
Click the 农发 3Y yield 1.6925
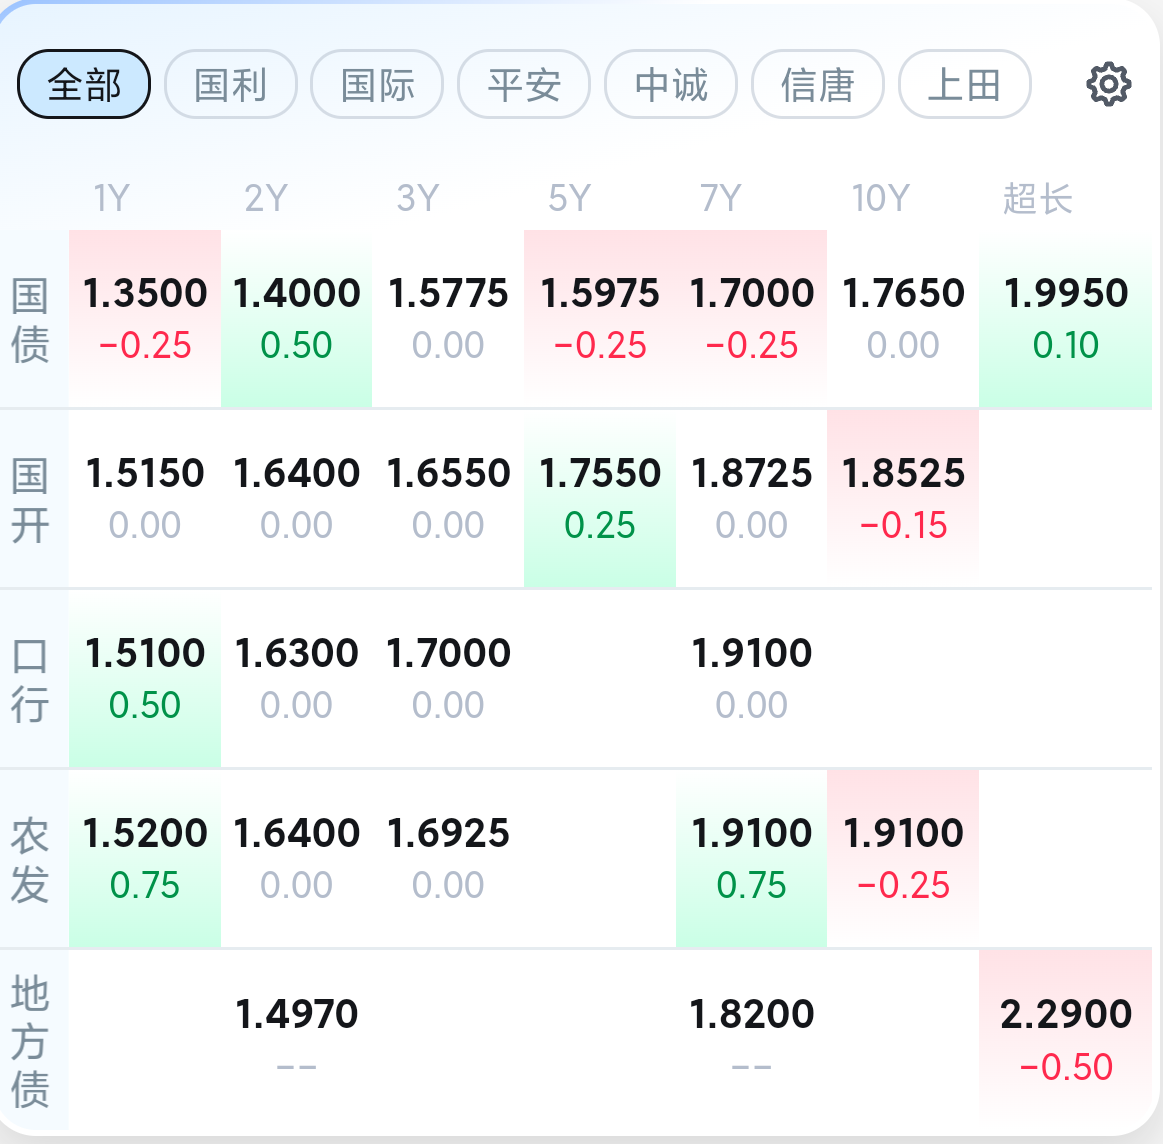[448, 858]
